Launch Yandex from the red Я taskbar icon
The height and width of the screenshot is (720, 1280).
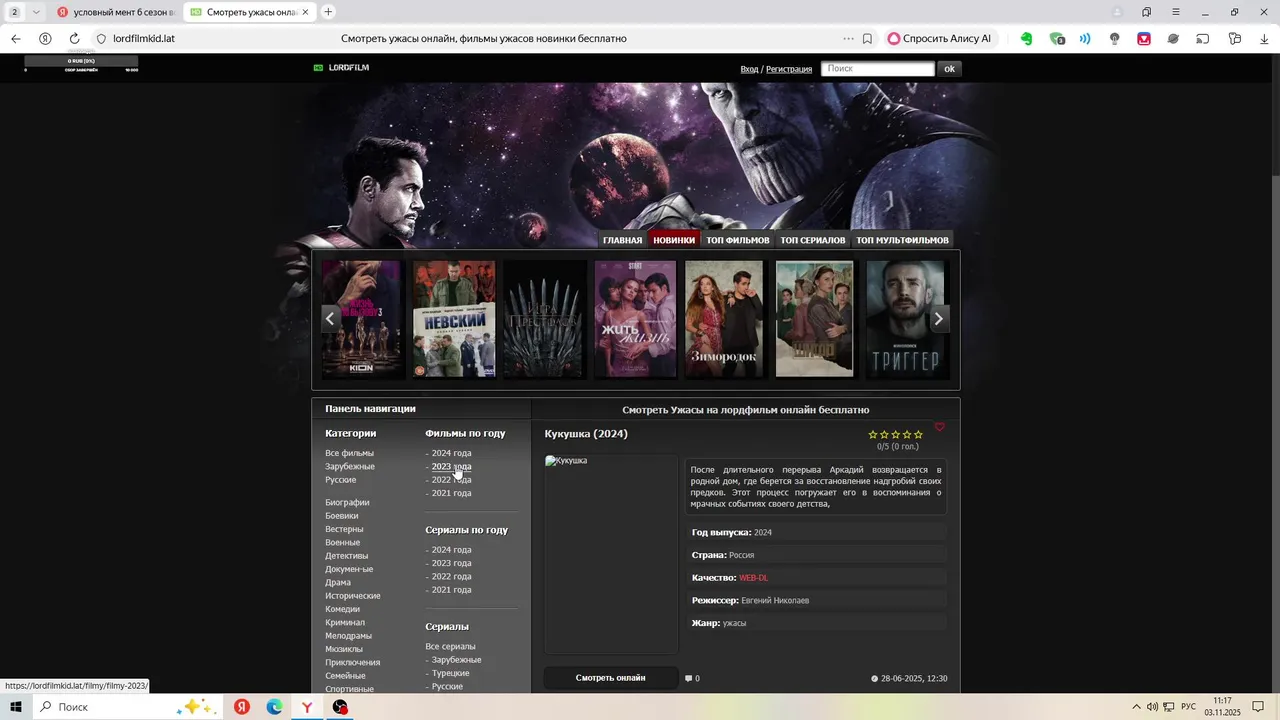[x=242, y=707]
